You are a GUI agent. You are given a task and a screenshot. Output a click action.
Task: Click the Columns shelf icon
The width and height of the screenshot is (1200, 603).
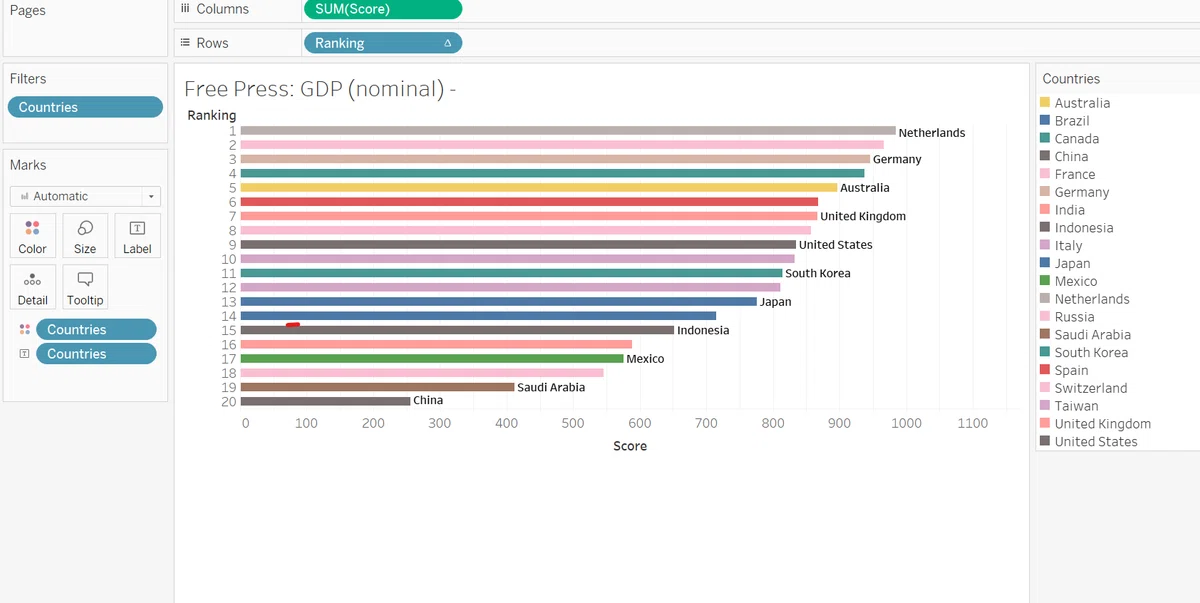pos(185,9)
